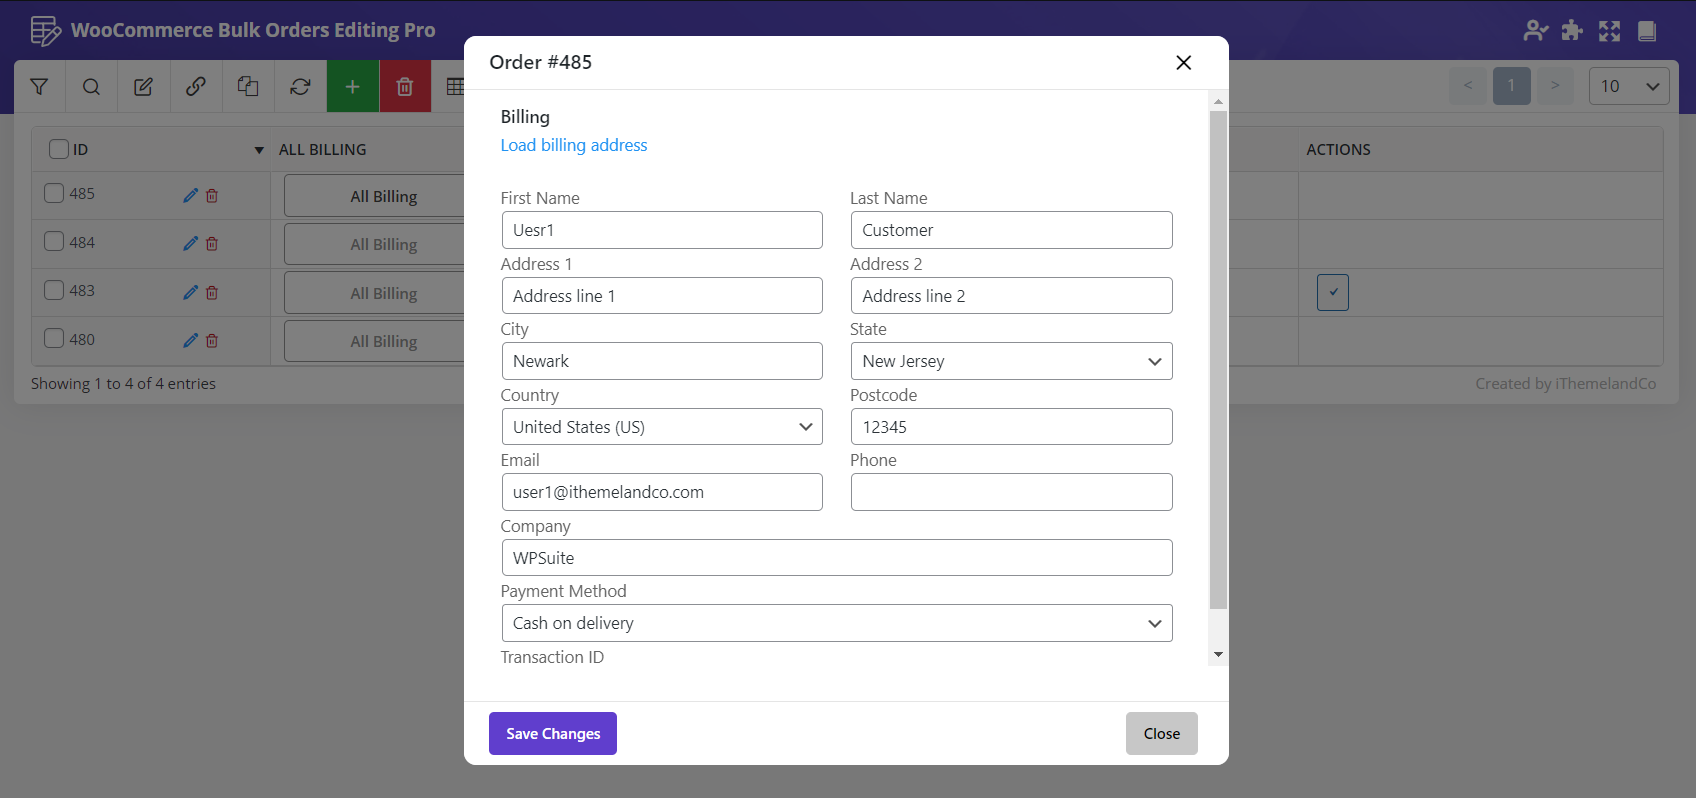This screenshot has height=798, width=1696.
Task: Click the refresh/reload icon
Action: (300, 87)
